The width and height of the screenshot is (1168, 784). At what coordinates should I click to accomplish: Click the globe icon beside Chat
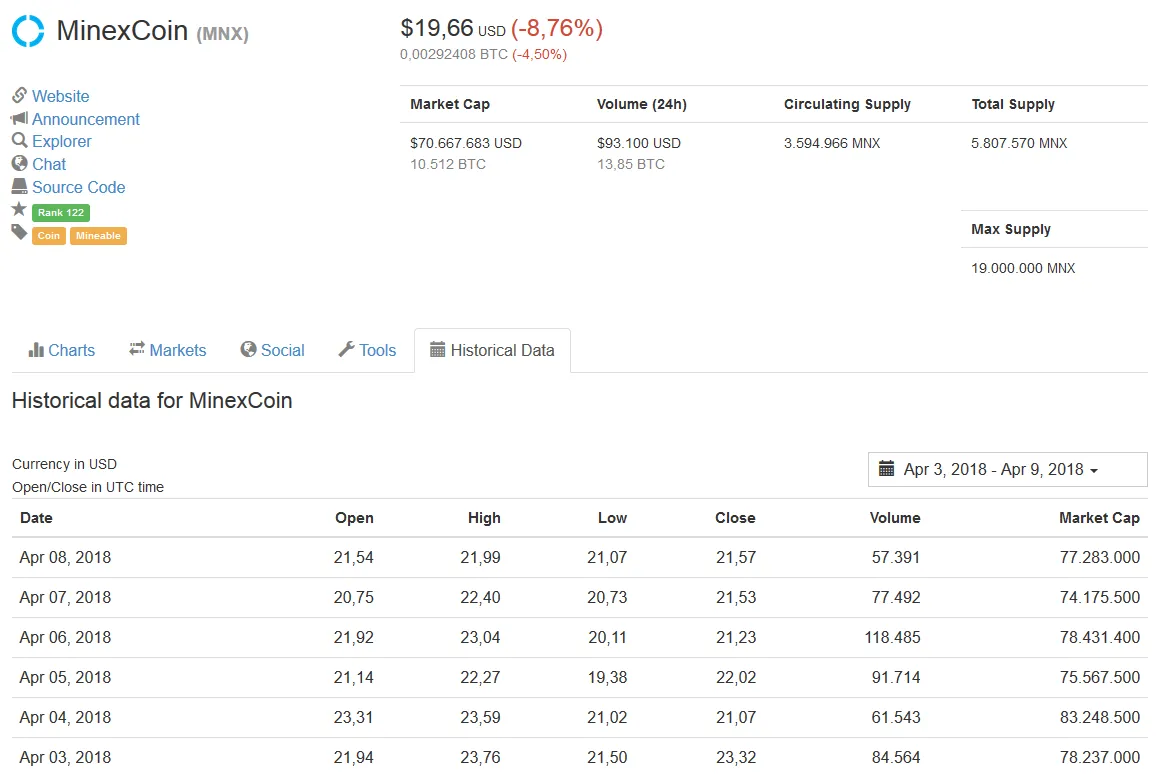[19, 163]
